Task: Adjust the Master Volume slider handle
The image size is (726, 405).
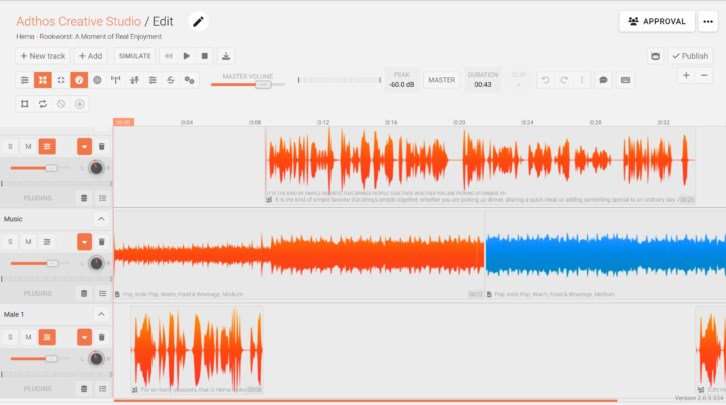Action: coord(263,85)
